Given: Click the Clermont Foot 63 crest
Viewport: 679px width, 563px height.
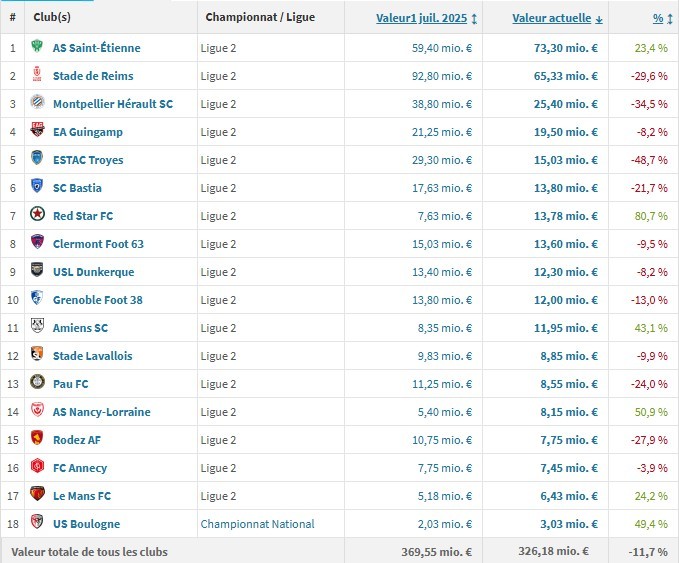Looking at the screenshot, I should click(37, 242).
